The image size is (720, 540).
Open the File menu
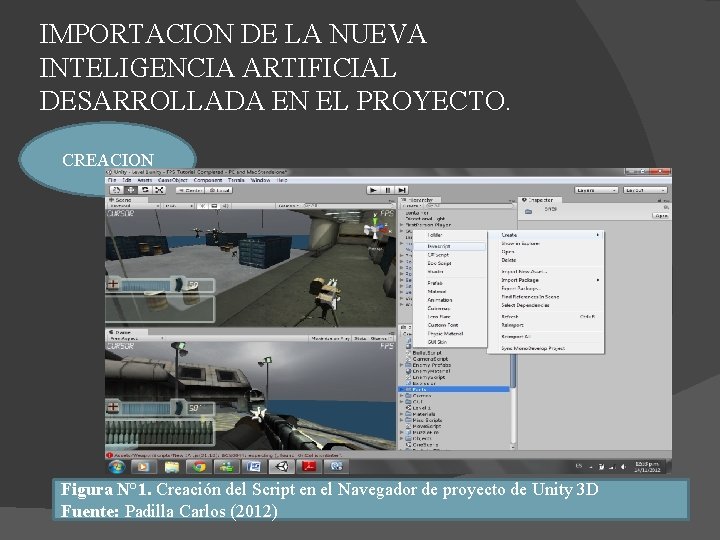[112, 180]
